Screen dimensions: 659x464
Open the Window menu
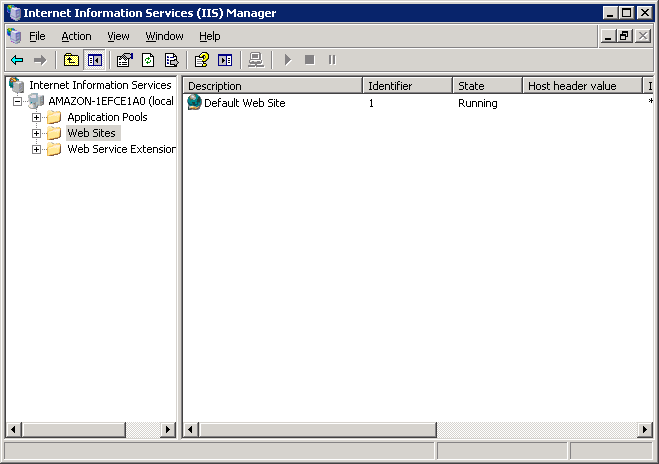[x=164, y=36]
